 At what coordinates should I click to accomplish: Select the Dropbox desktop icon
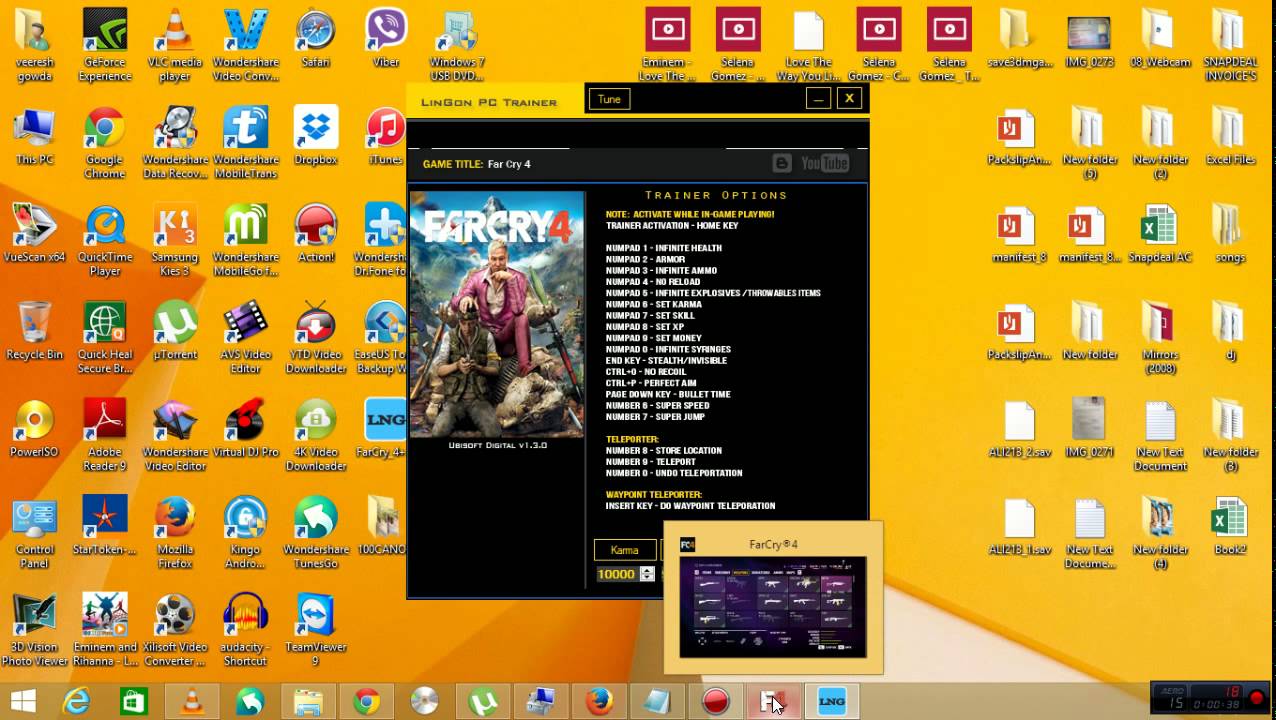tap(315, 136)
